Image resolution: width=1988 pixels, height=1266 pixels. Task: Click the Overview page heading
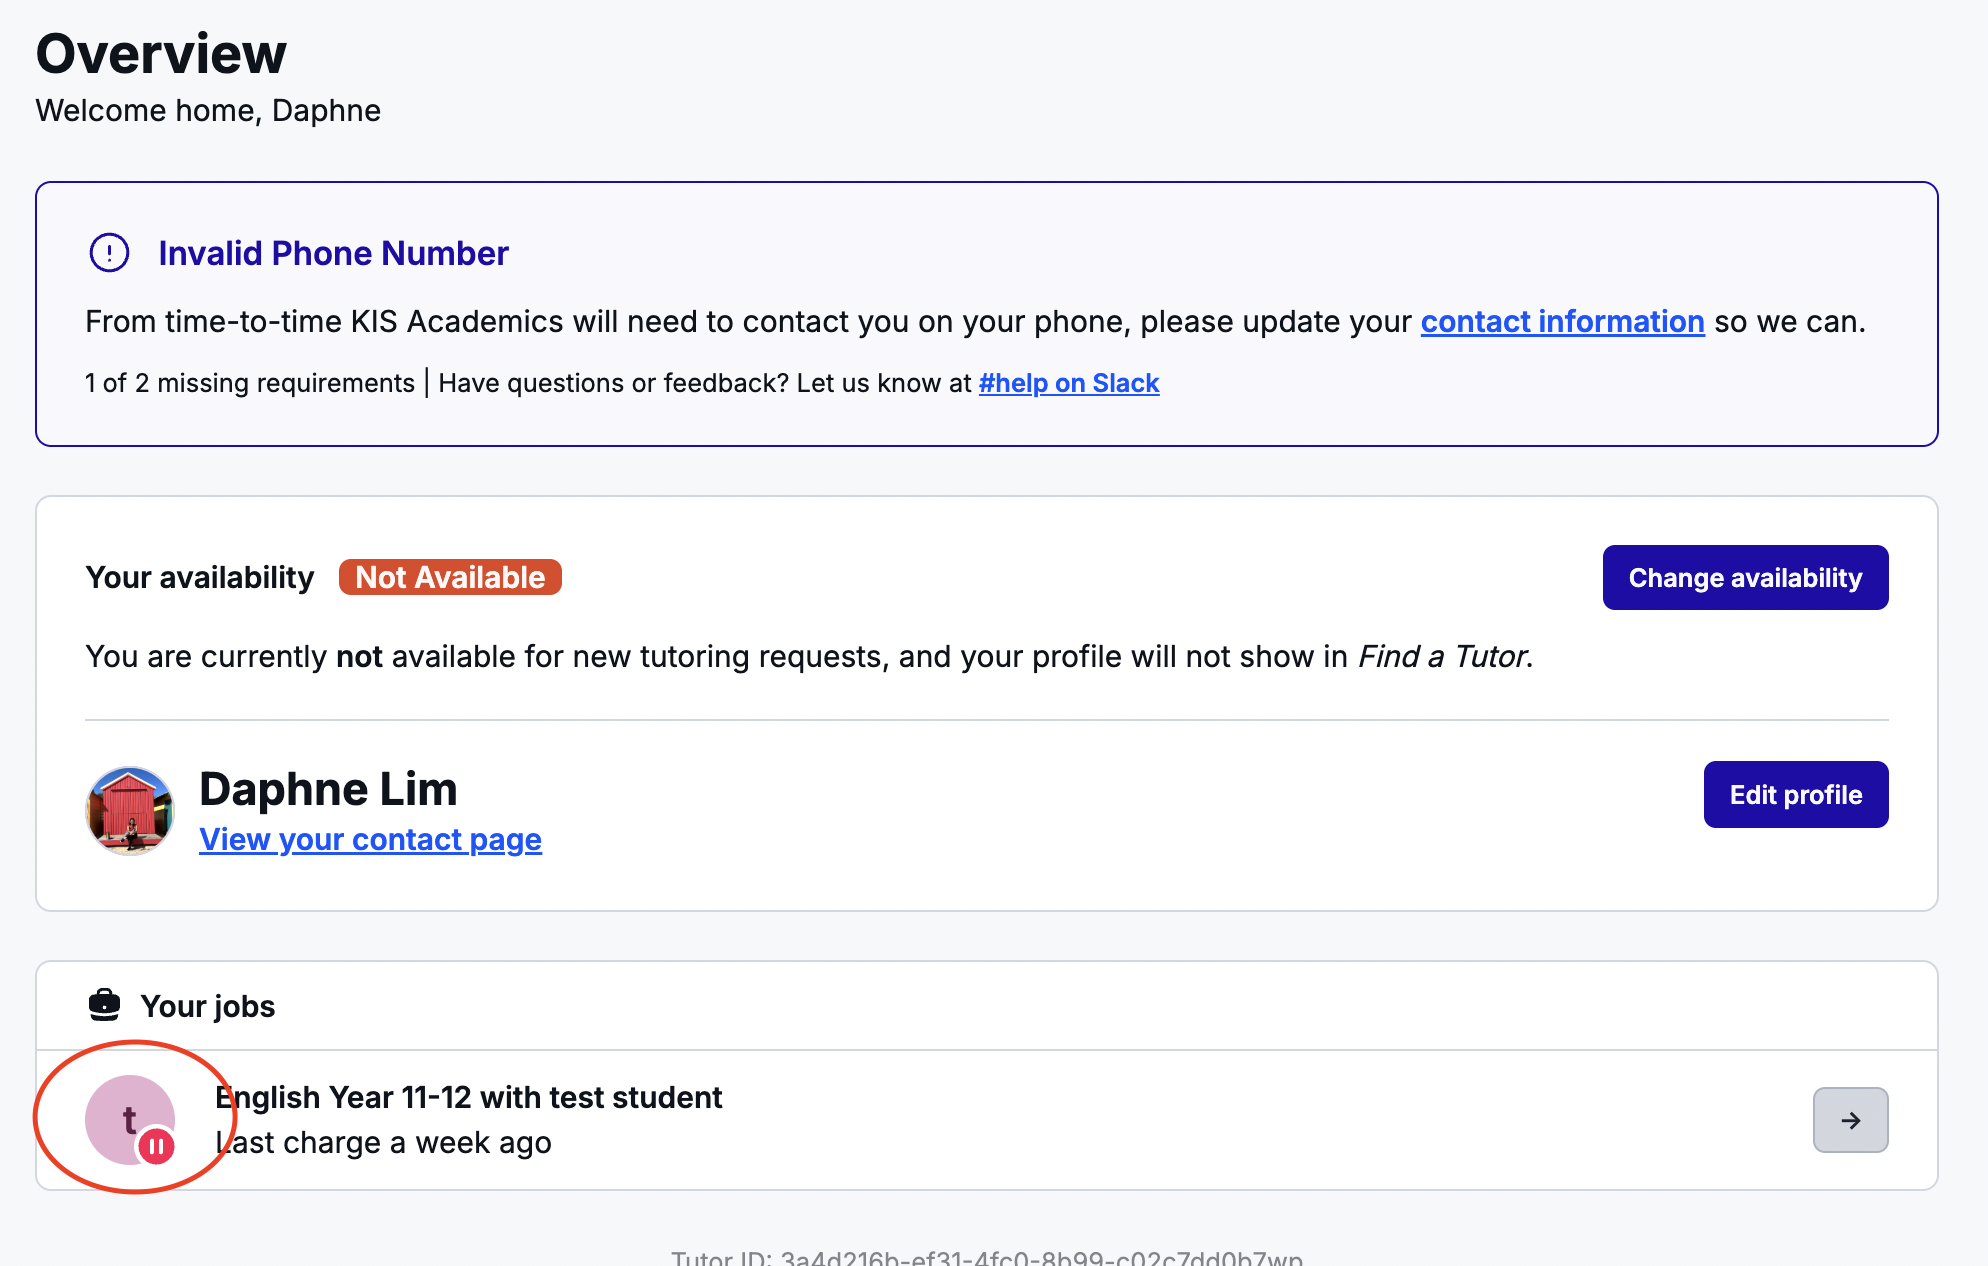tap(160, 52)
